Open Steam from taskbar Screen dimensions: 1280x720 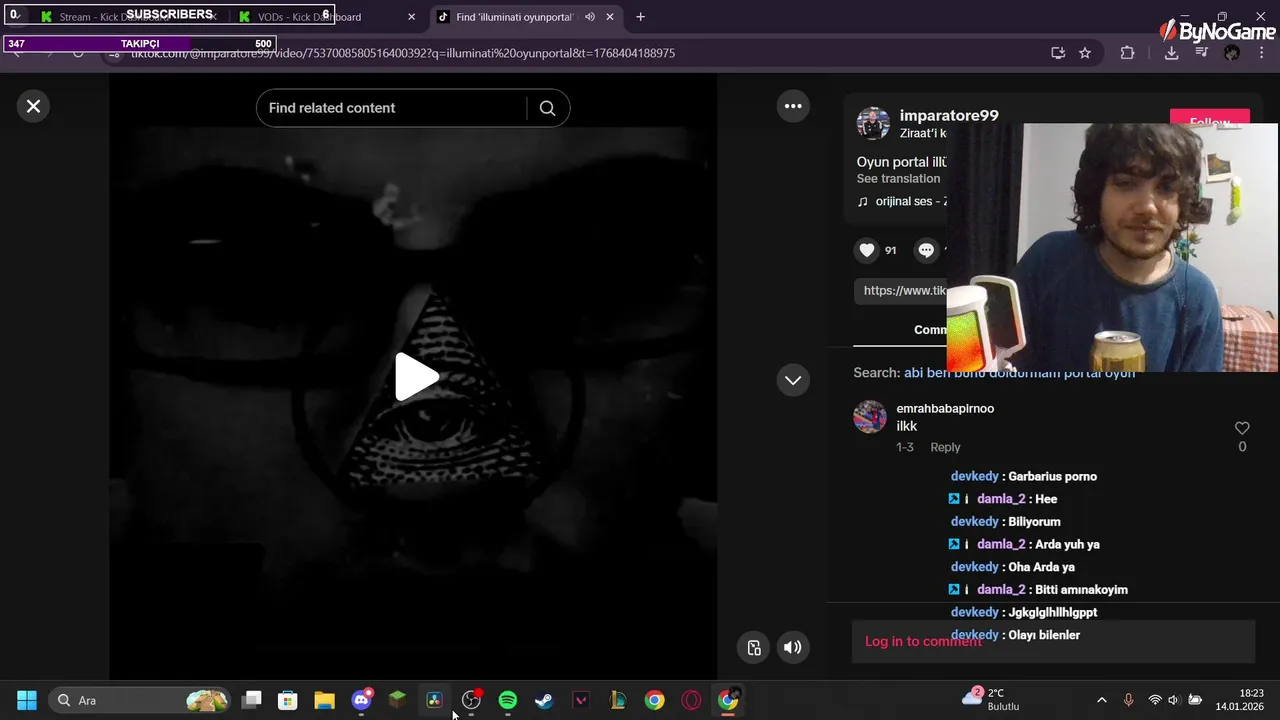click(x=544, y=700)
